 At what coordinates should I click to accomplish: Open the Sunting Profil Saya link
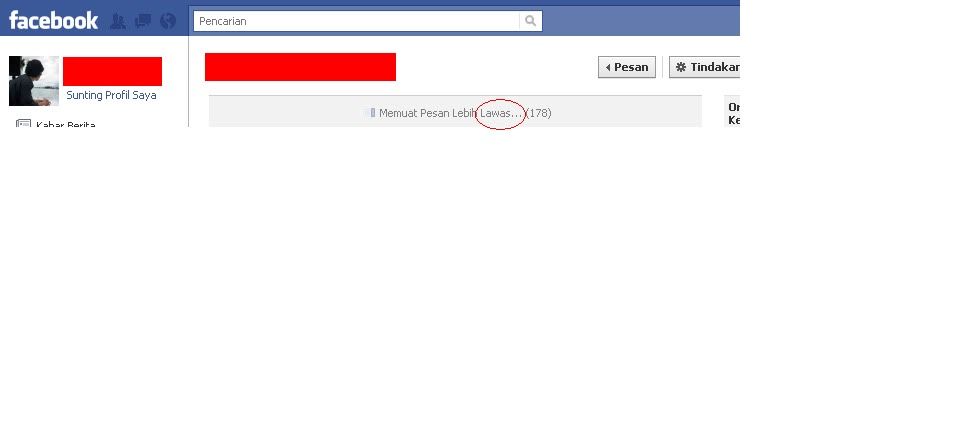(x=111, y=95)
